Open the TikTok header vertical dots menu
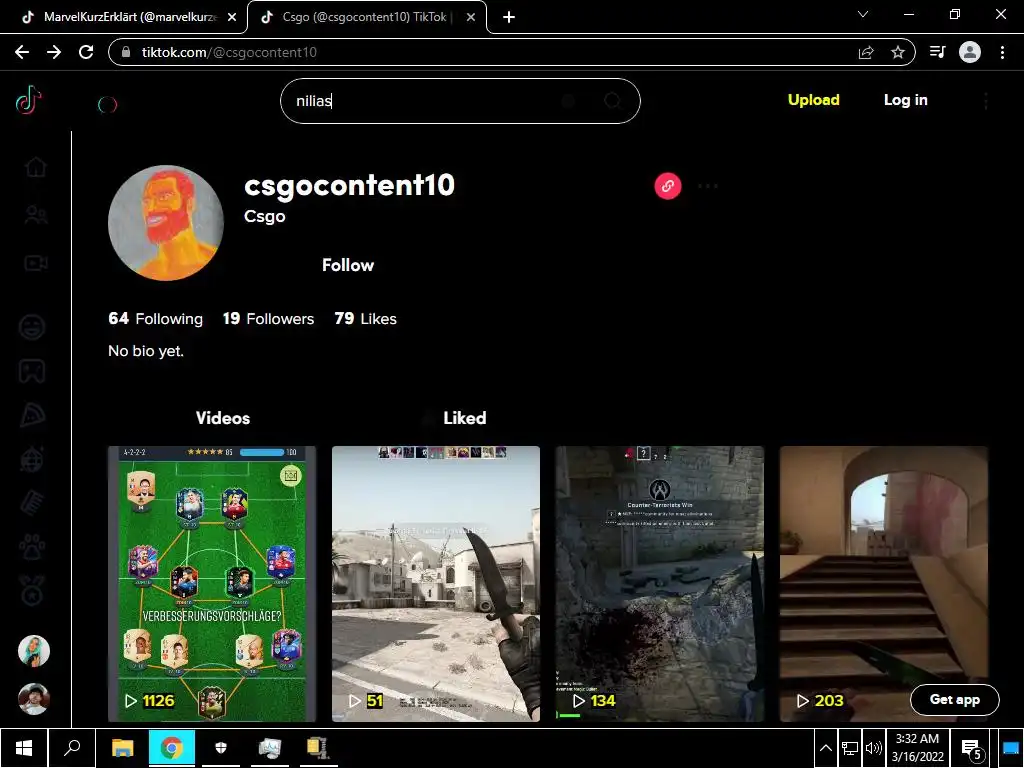1024x768 pixels. pos(986,101)
